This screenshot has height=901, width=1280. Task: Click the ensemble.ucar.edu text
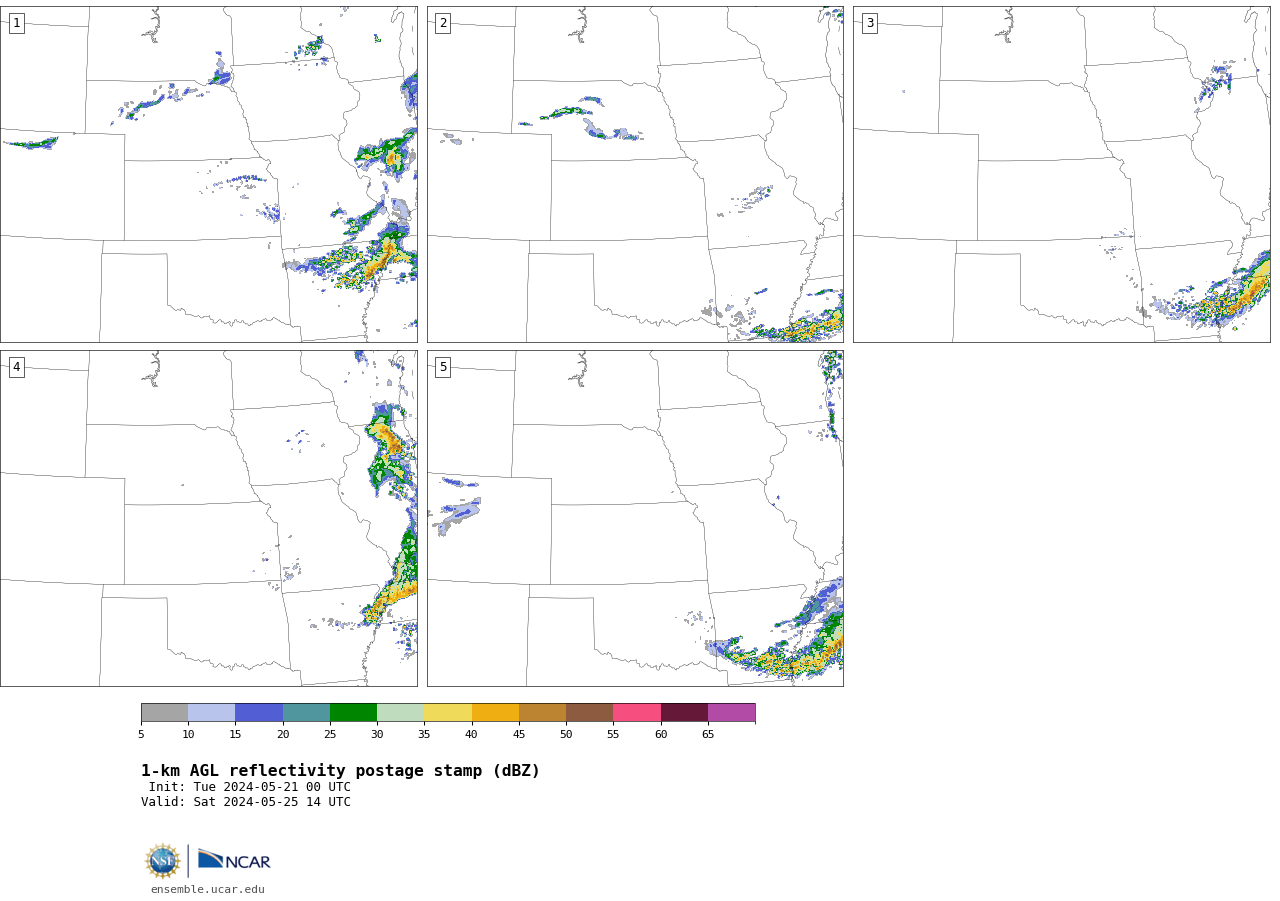(x=208, y=889)
